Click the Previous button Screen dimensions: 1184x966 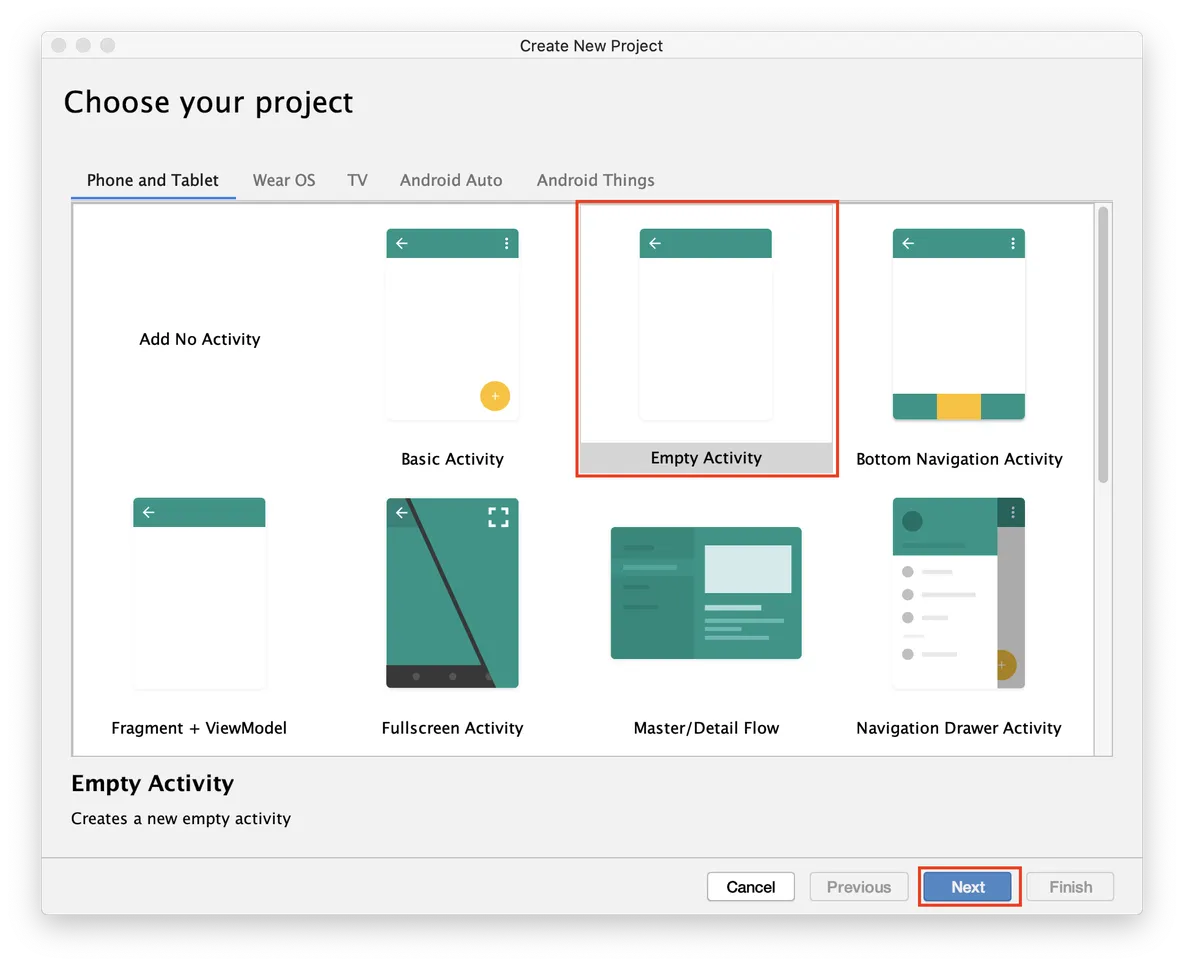859,887
